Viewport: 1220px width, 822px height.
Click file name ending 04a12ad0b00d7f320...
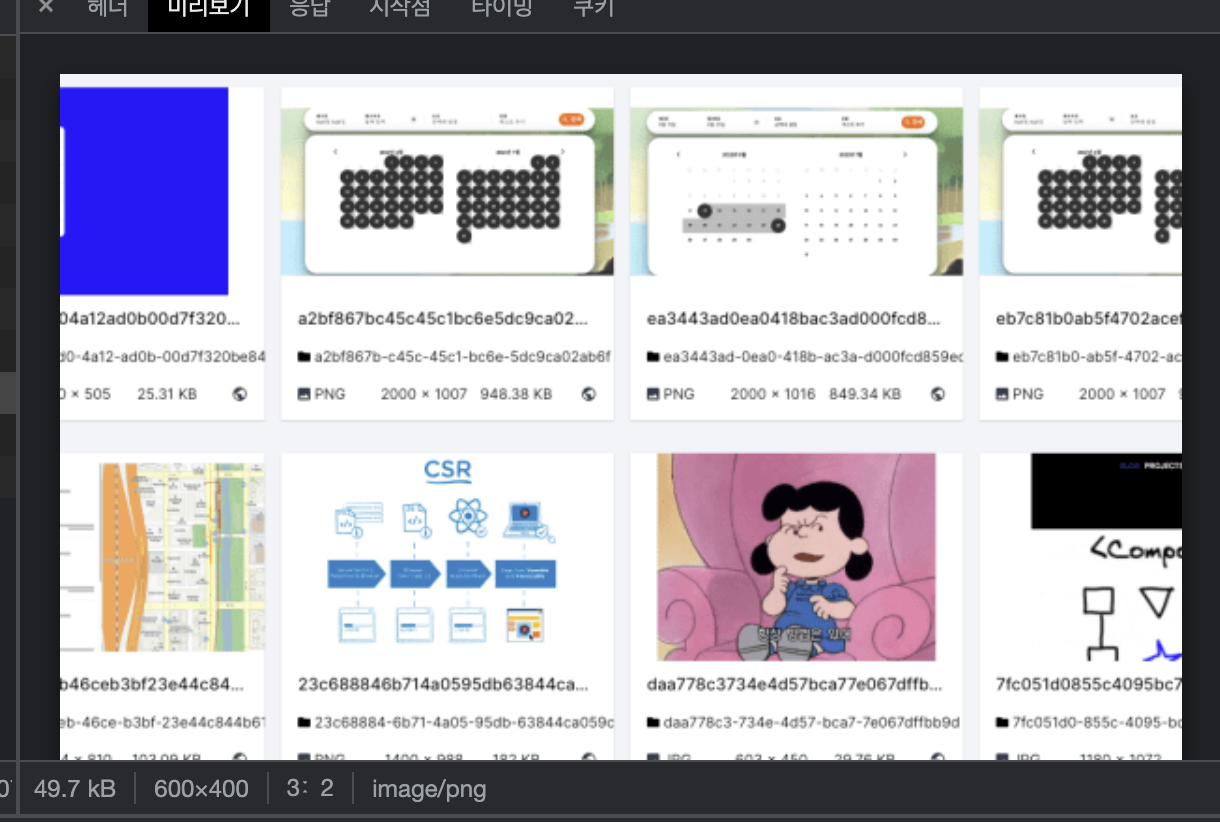tap(150, 320)
